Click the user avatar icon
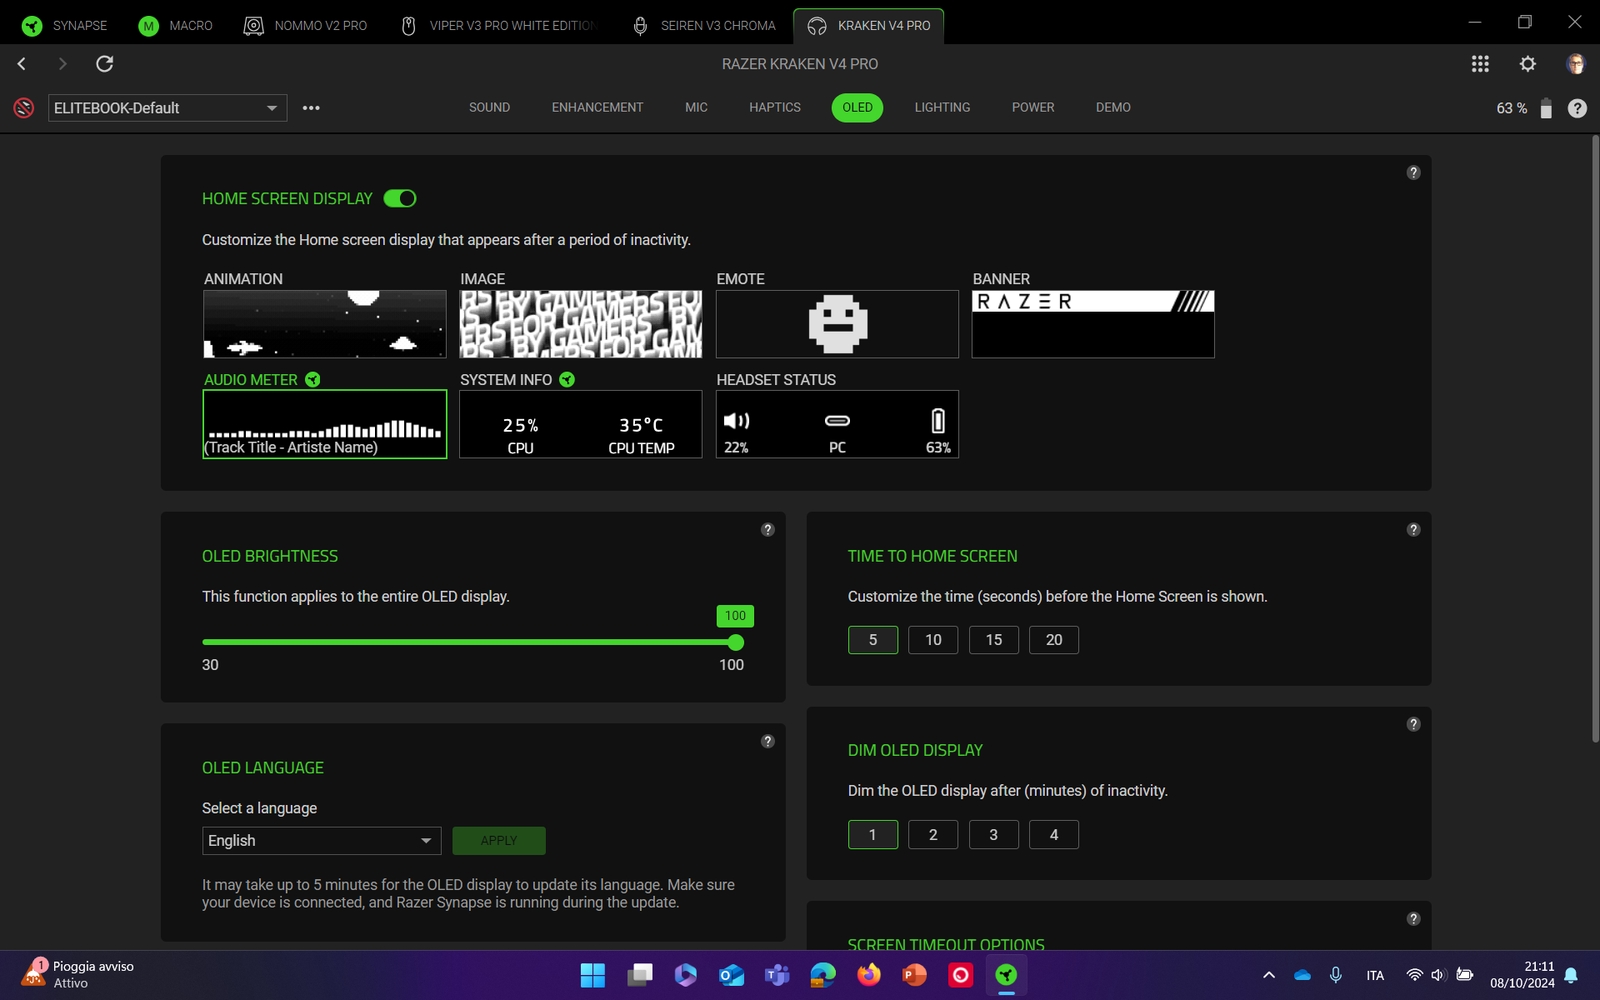The image size is (1600, 1000). point(1575,64)
